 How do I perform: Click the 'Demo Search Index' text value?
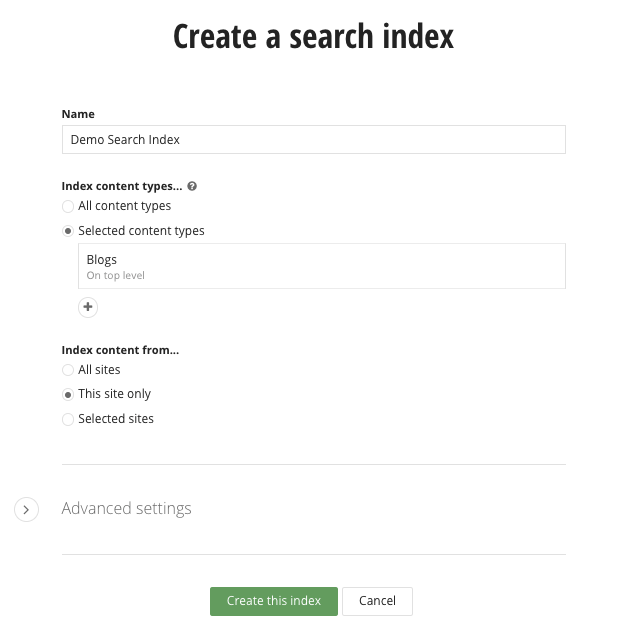pos(125,140)
